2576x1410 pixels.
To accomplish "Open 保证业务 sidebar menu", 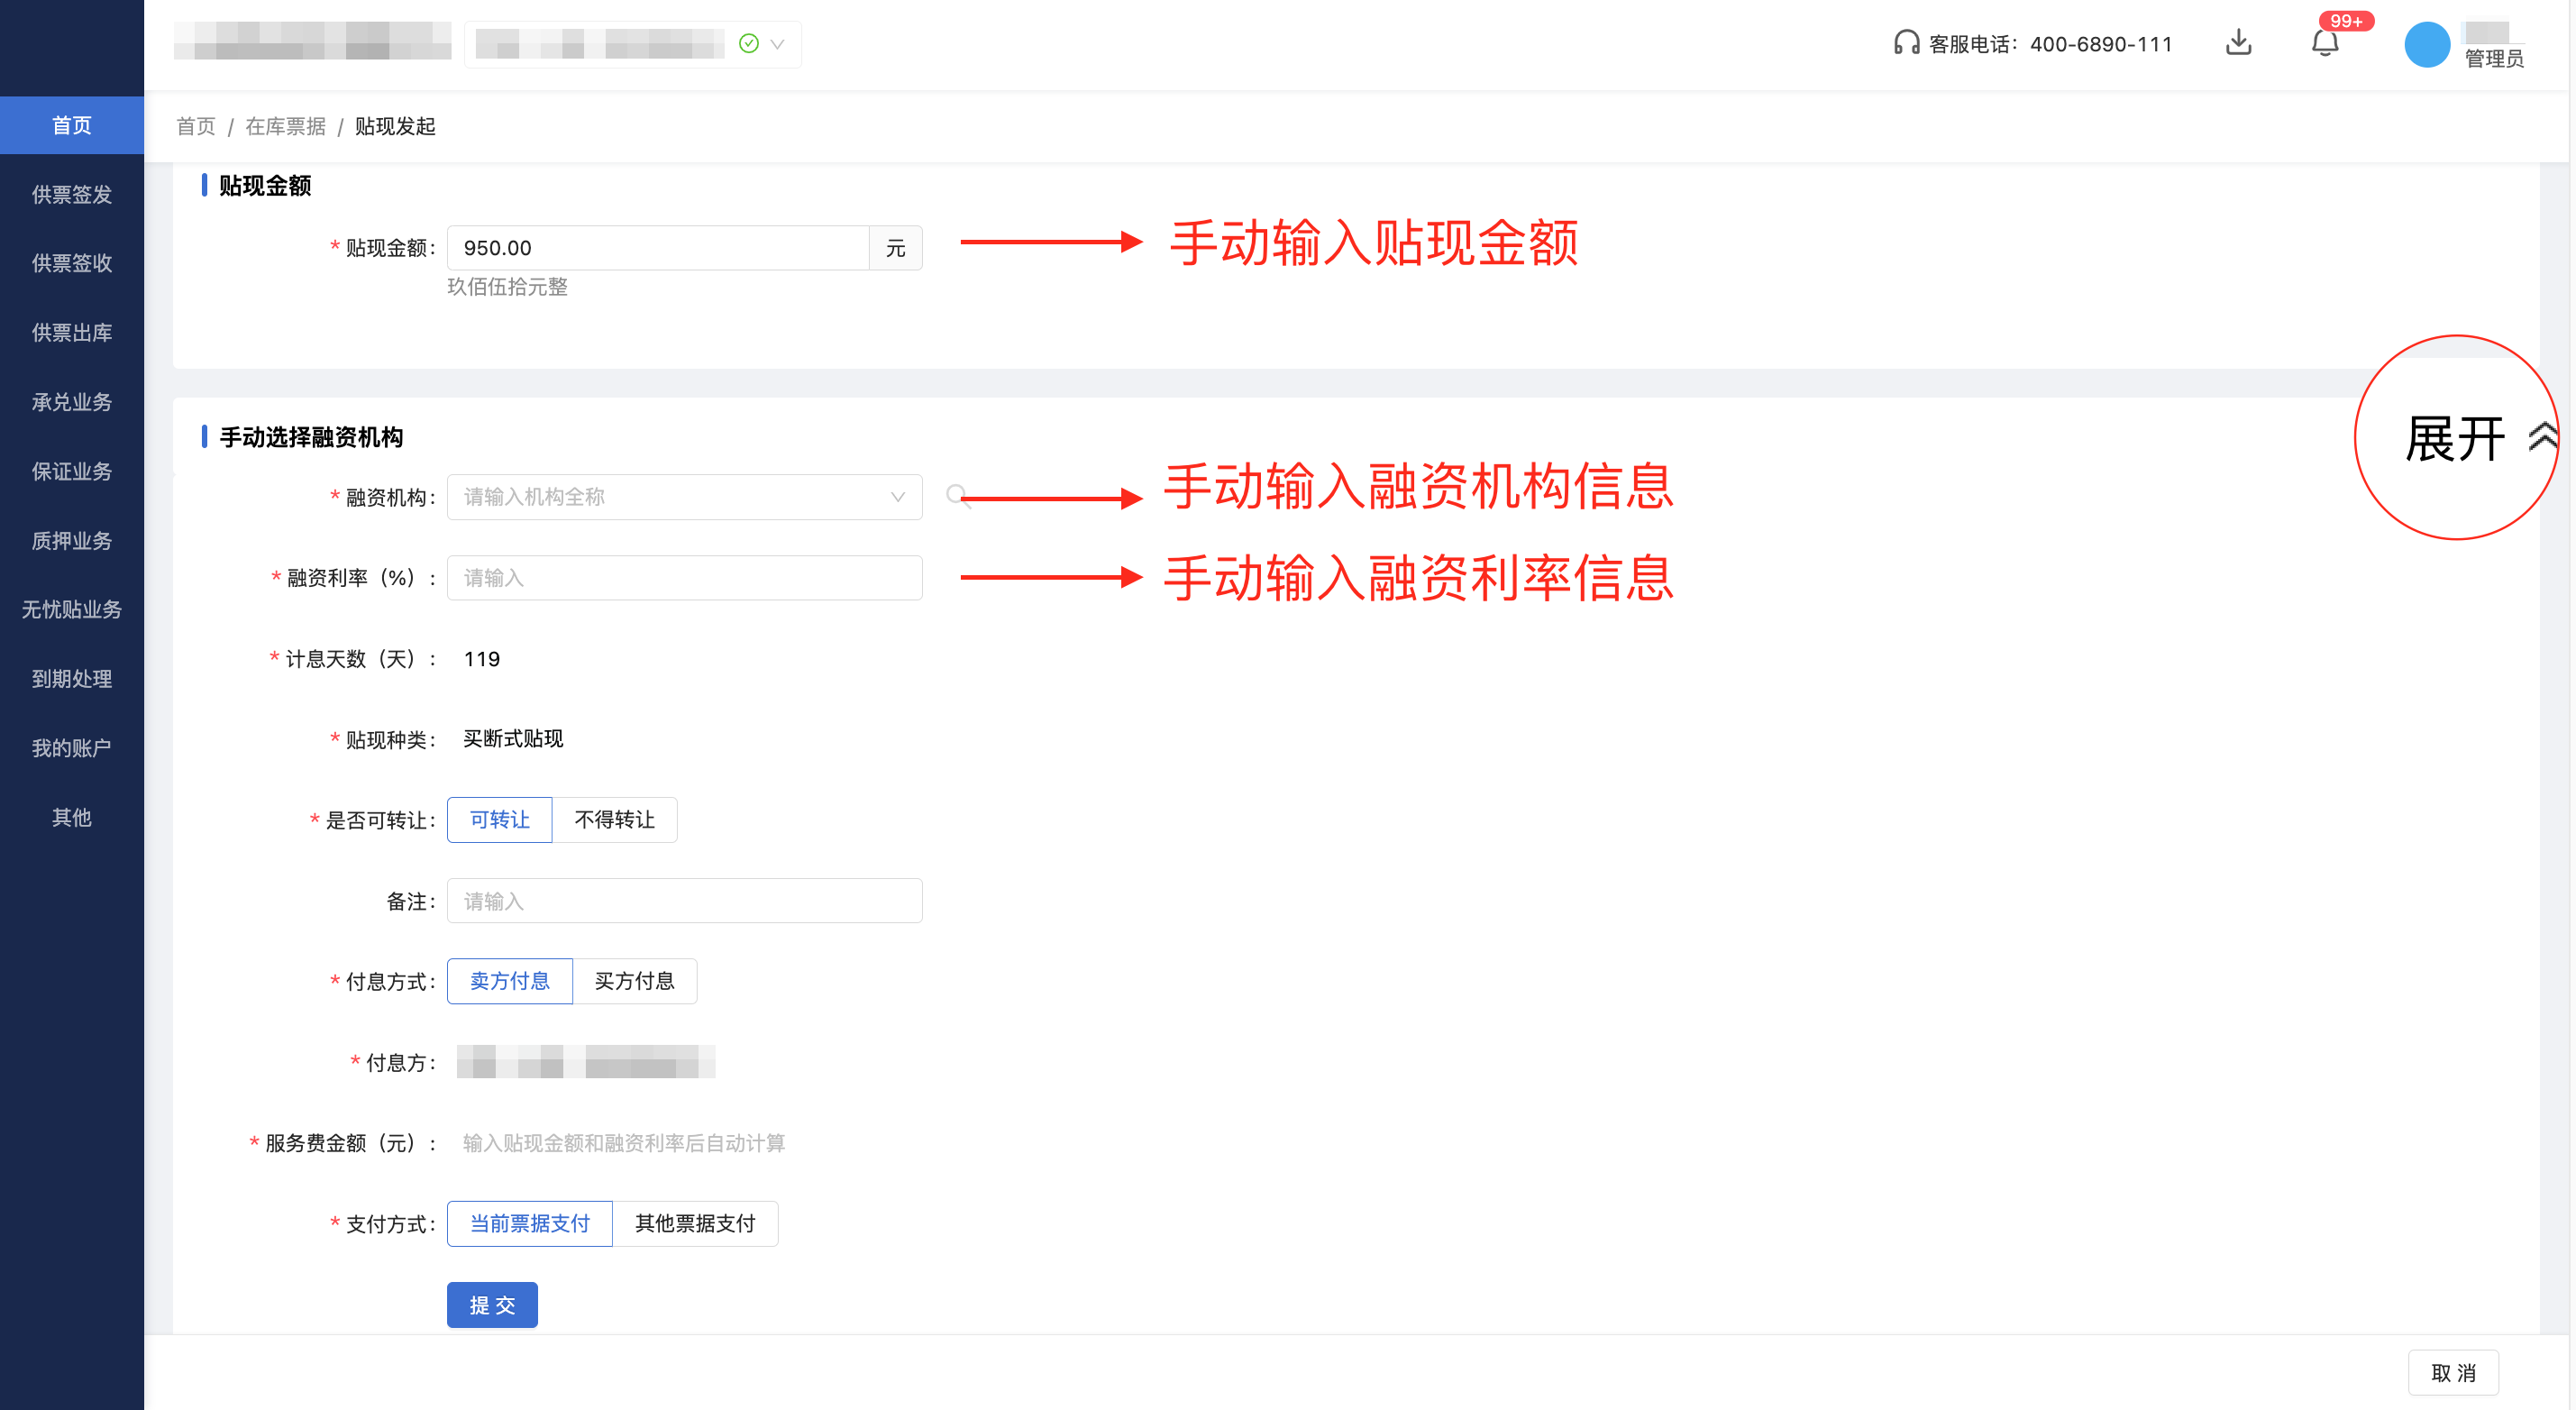I will click(72, 471).
